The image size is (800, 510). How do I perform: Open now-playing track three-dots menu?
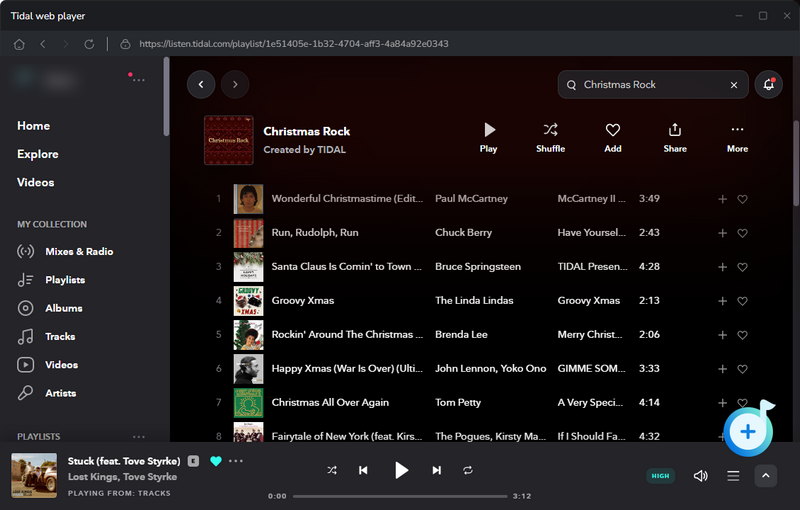(236, 461)
